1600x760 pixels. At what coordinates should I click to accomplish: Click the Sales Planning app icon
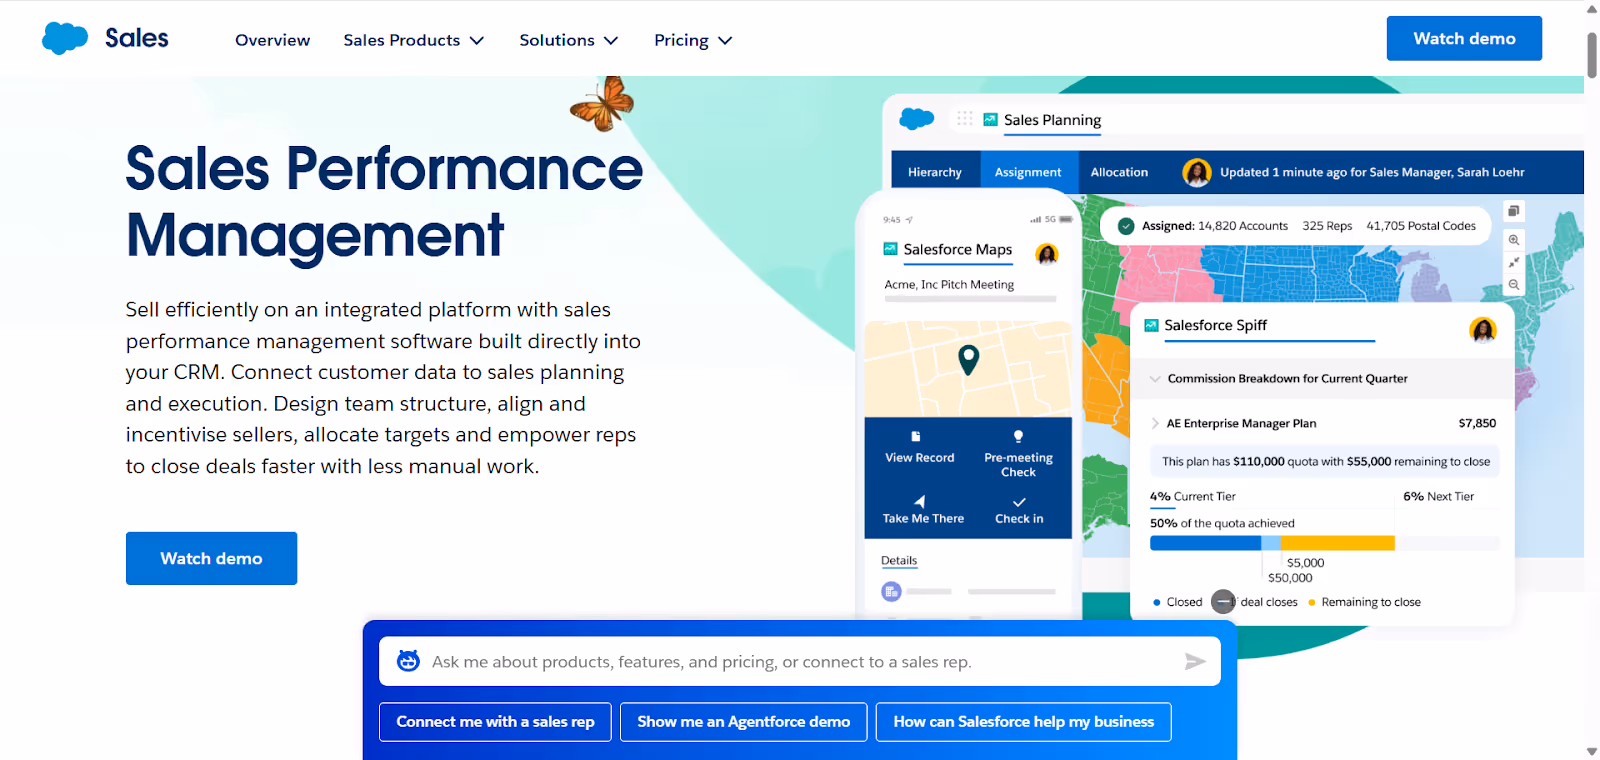(x=990, y=119)
